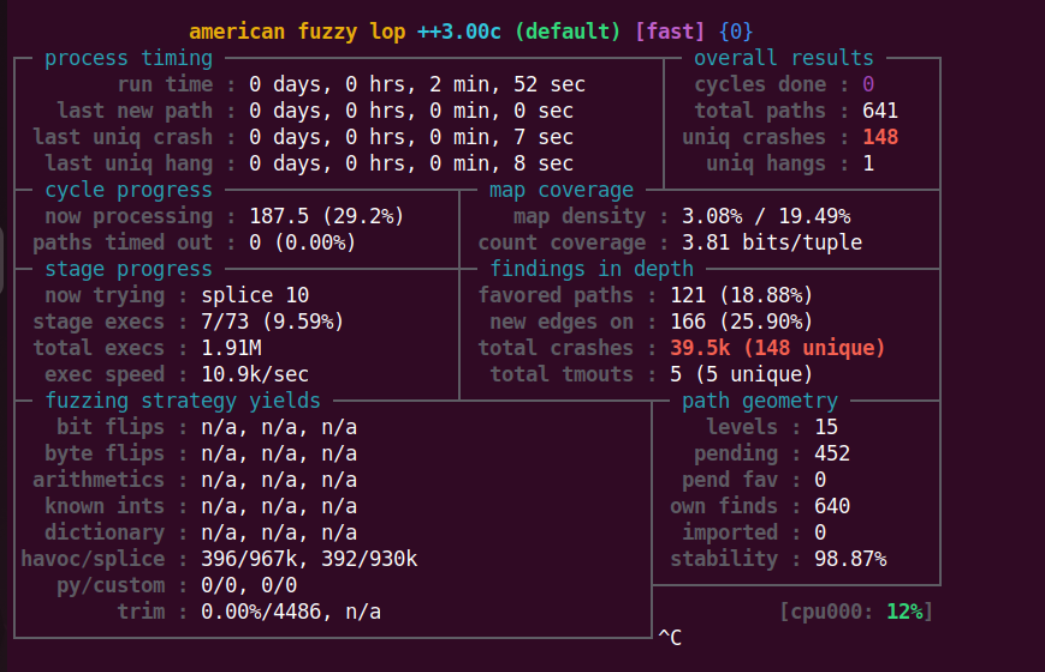Screen dimensions: 1045x672
Task: Click the red uniq crashes value 148
Action: pos(880,137)
